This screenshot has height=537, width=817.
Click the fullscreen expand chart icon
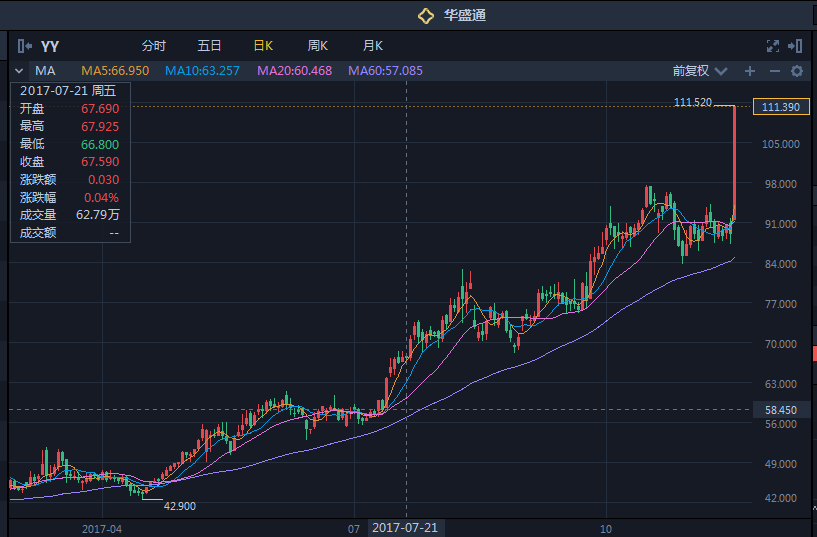[x=772, y=45]
